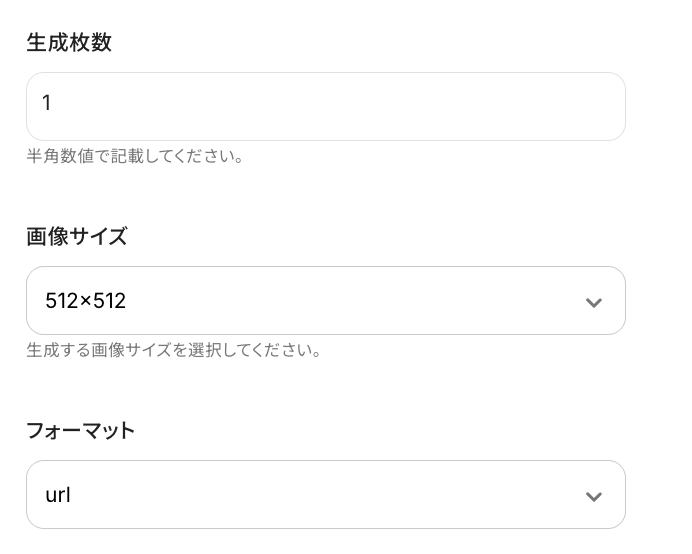Click the value 1 in 生成枚数
Image resolution: width=692 pixels, height=554 pixels.
point(47,103)
